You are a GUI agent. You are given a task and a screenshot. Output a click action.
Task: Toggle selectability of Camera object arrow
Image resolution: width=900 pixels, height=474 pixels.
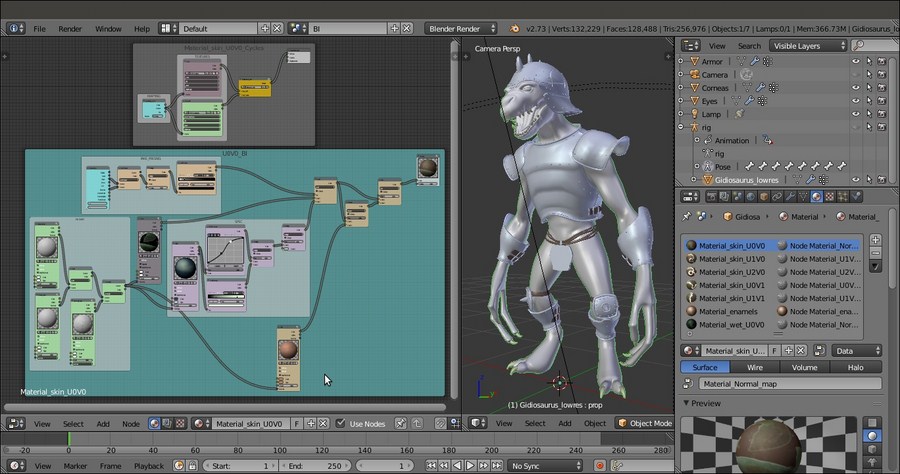(x=869, y=75)
